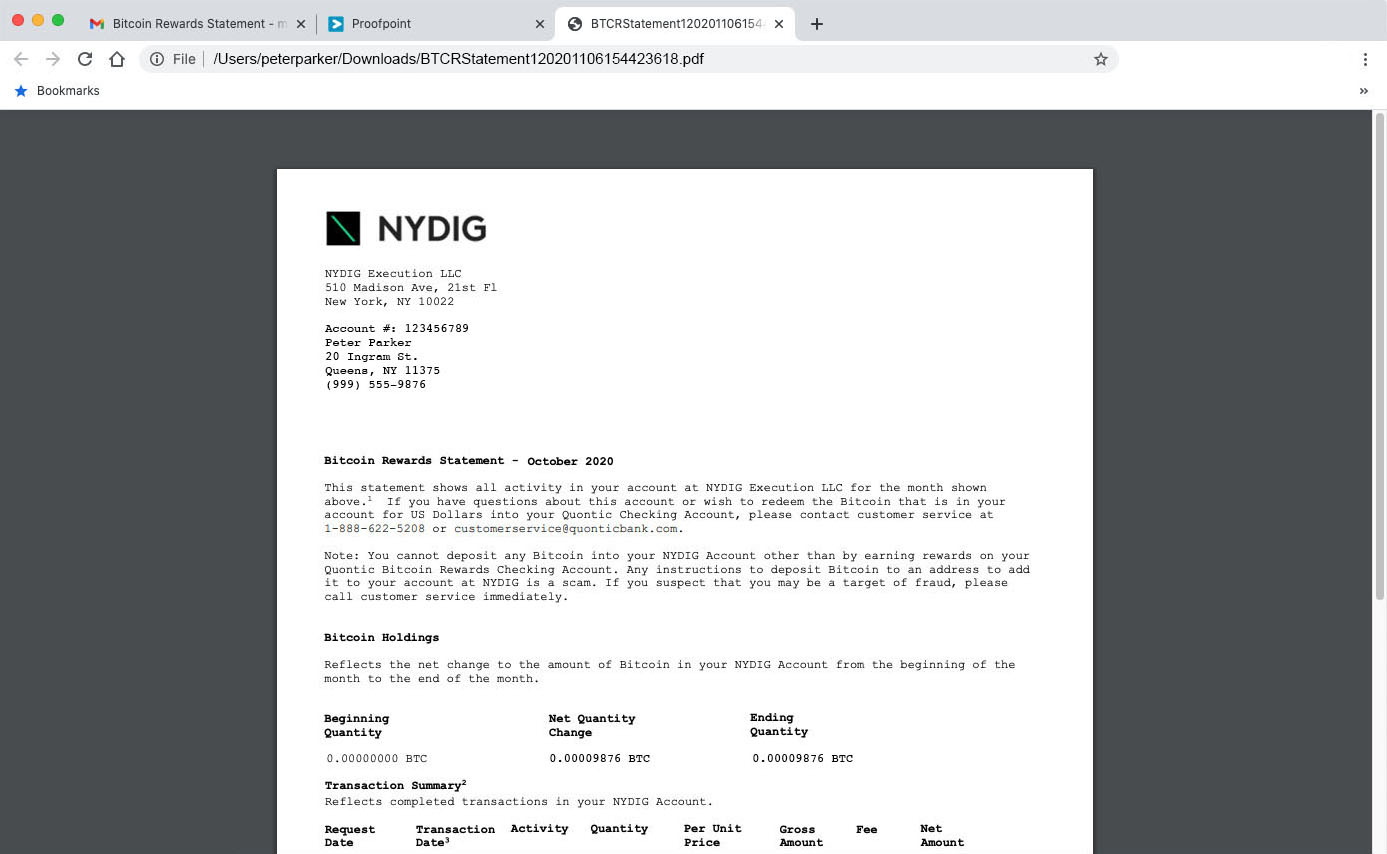1387x854 pixels.
Task: Open the Bookmarks folder in the bar
Action: tap(68, 91)
